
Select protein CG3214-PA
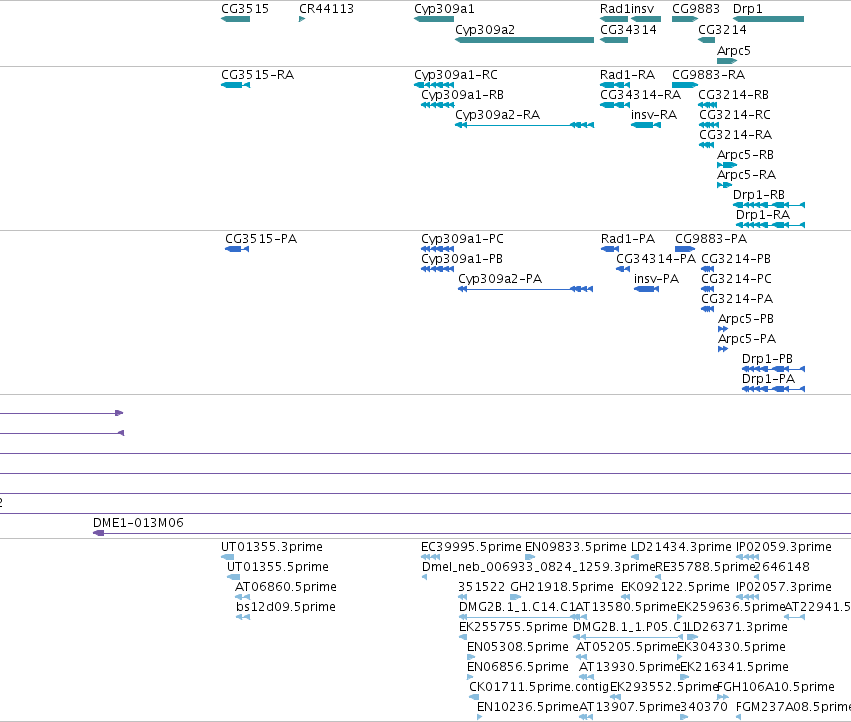click(737, 299)
